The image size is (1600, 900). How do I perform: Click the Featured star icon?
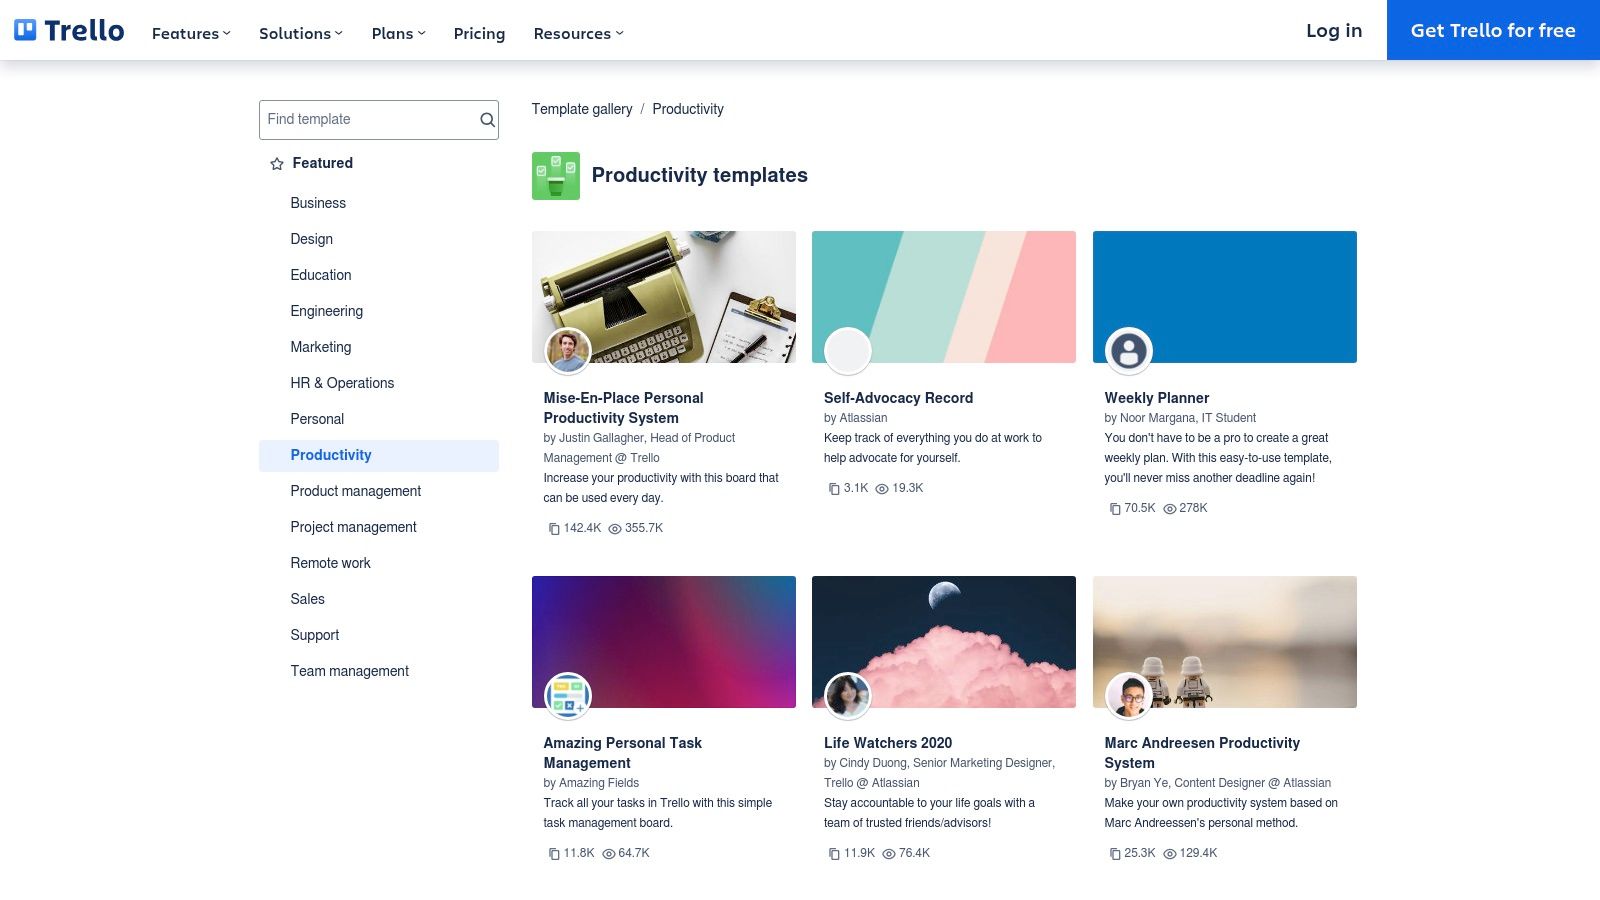click(277, 164)
